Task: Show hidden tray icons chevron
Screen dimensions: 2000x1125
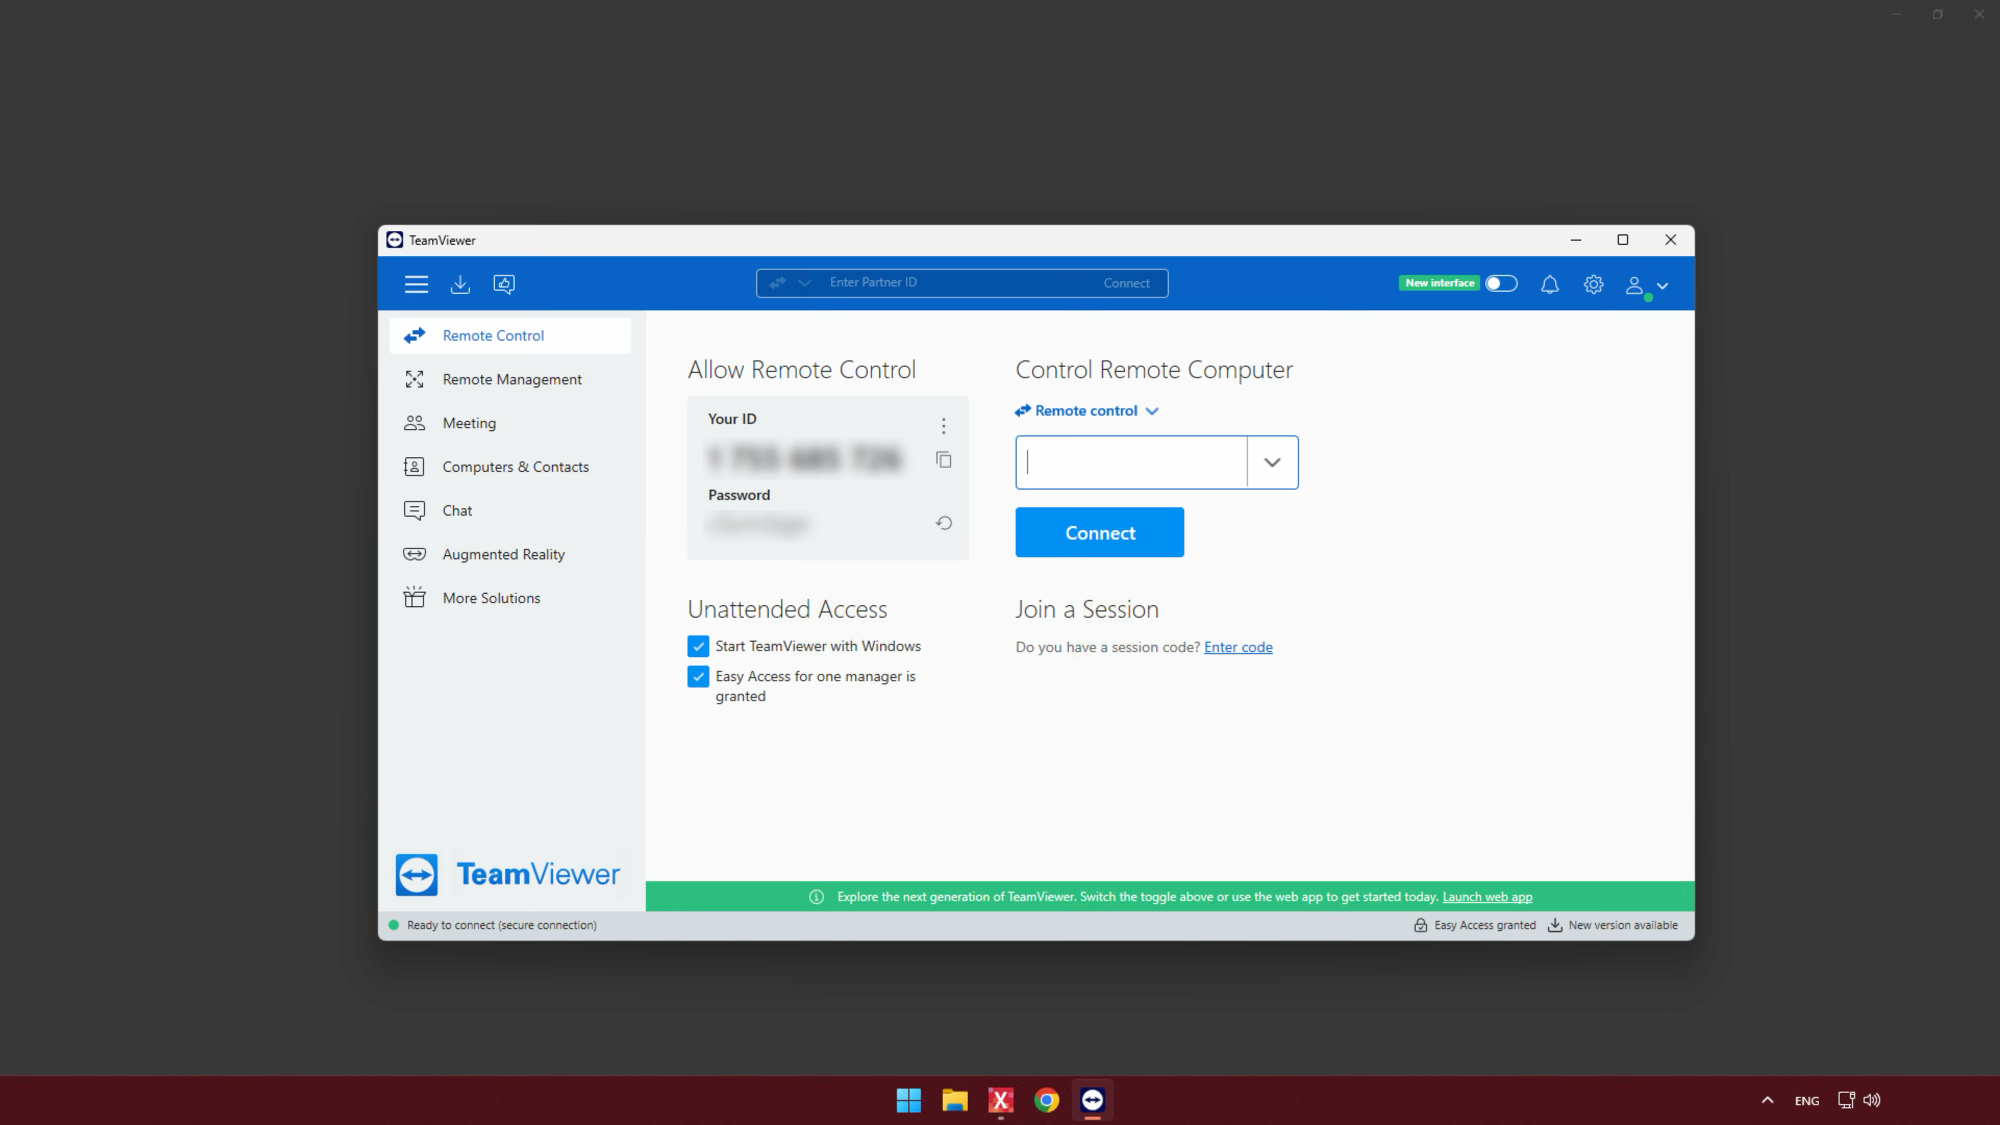Action: (1767, 1101)
